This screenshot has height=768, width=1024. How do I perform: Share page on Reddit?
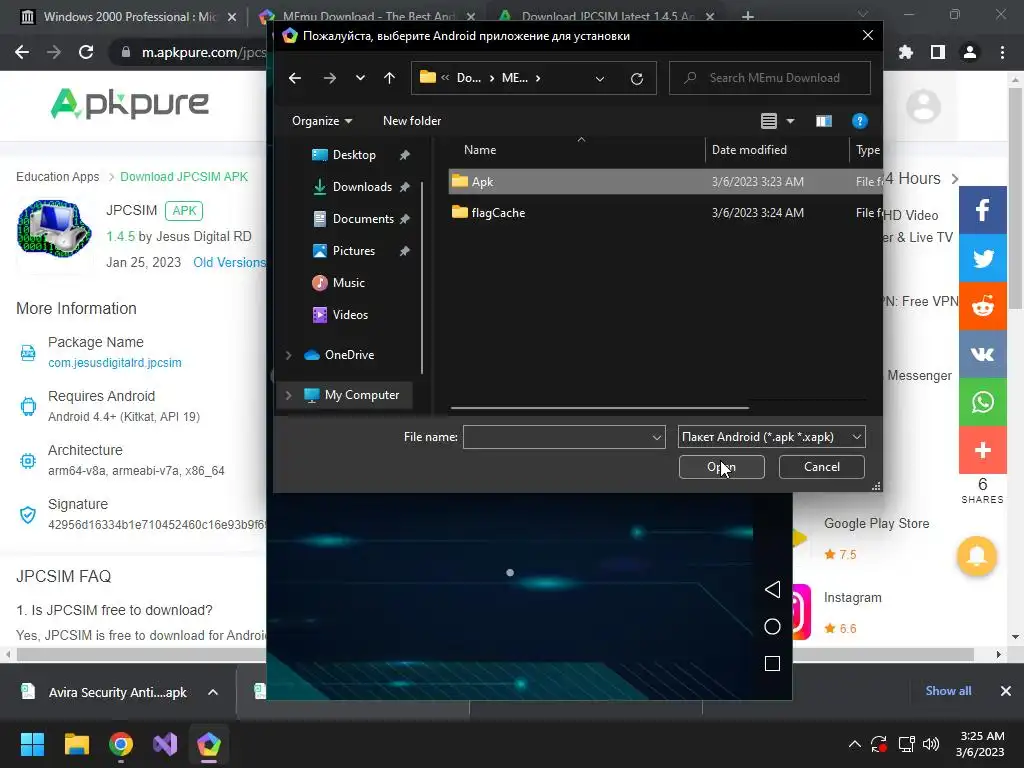pos(982,306)
